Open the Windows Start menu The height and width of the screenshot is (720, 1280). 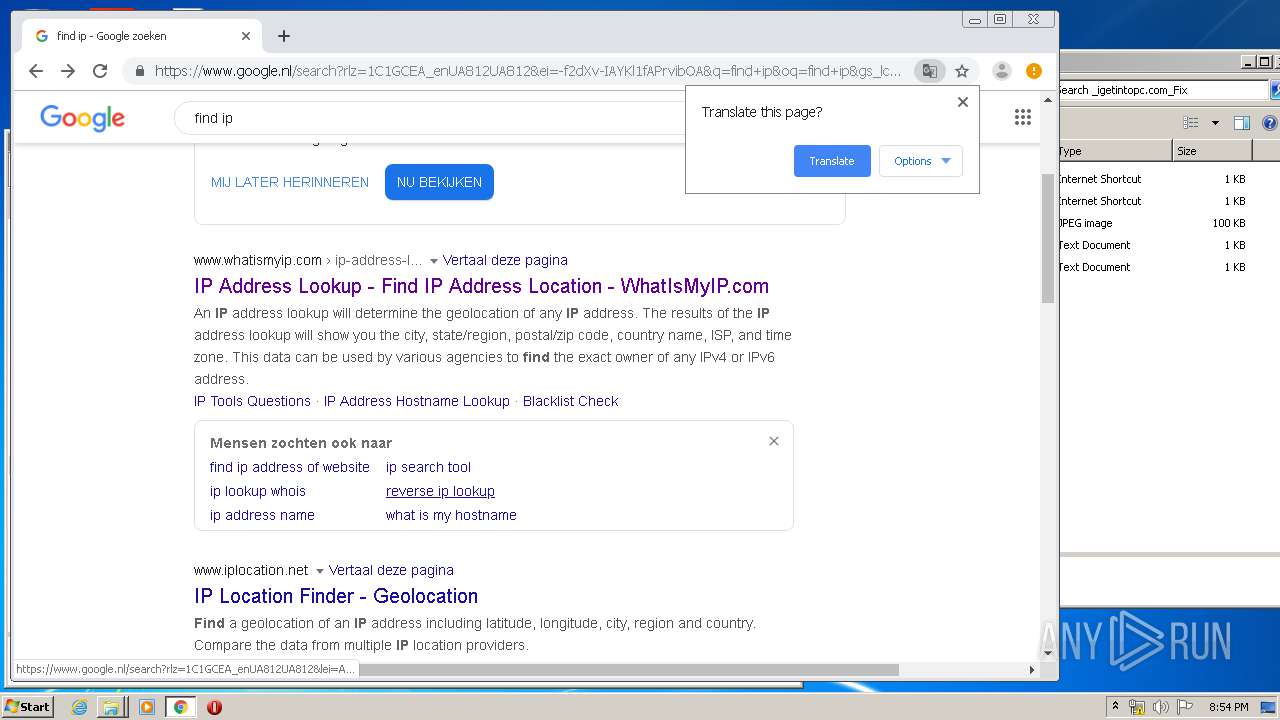point(27,707)
